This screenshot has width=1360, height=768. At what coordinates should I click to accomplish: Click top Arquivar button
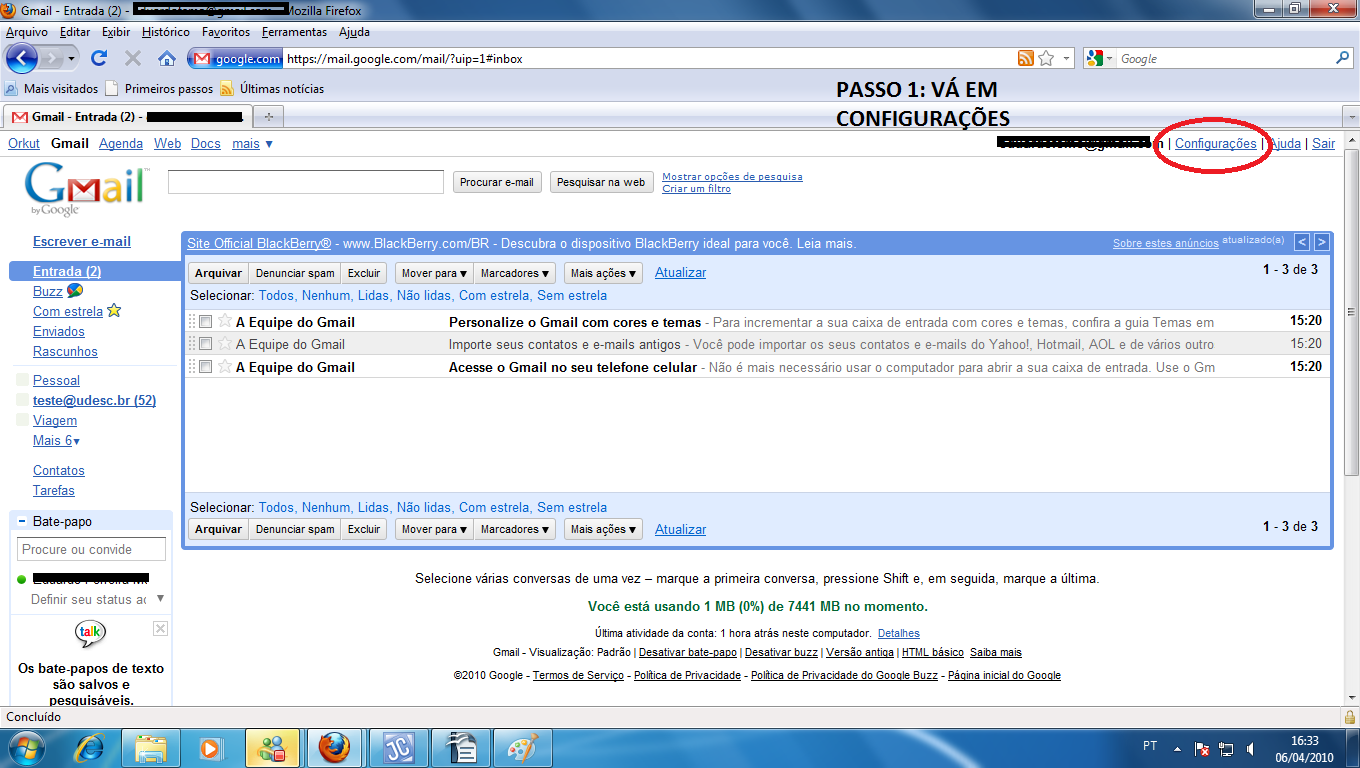pos(218,273)
